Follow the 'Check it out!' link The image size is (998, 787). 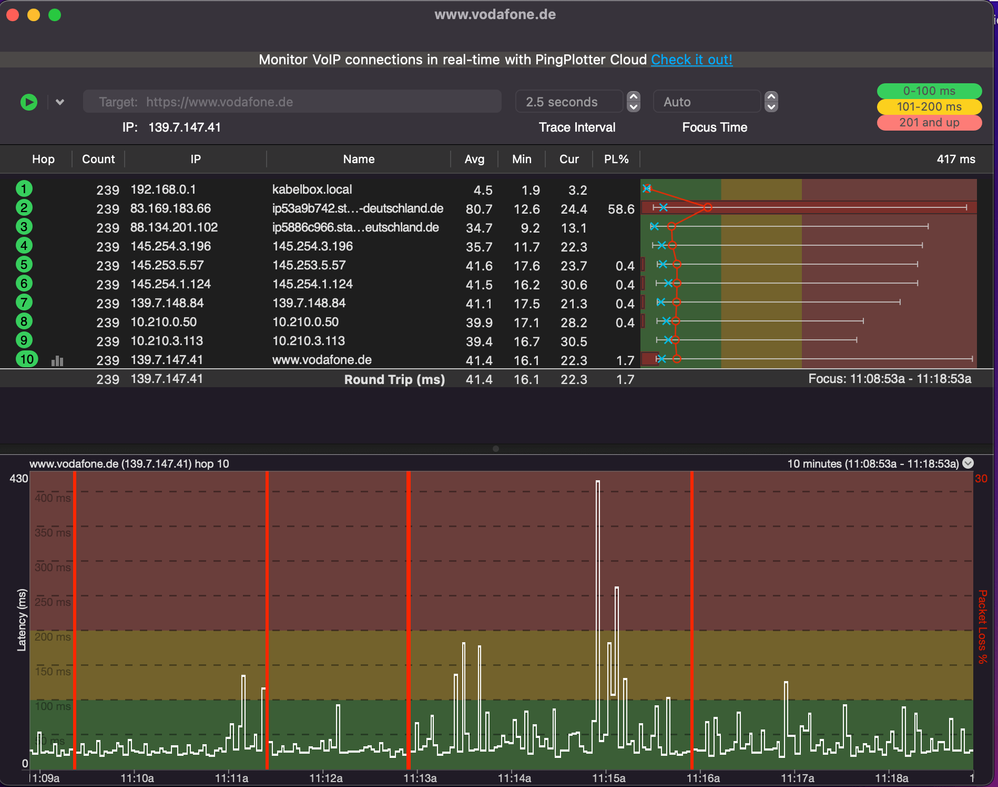pos(691,60)
